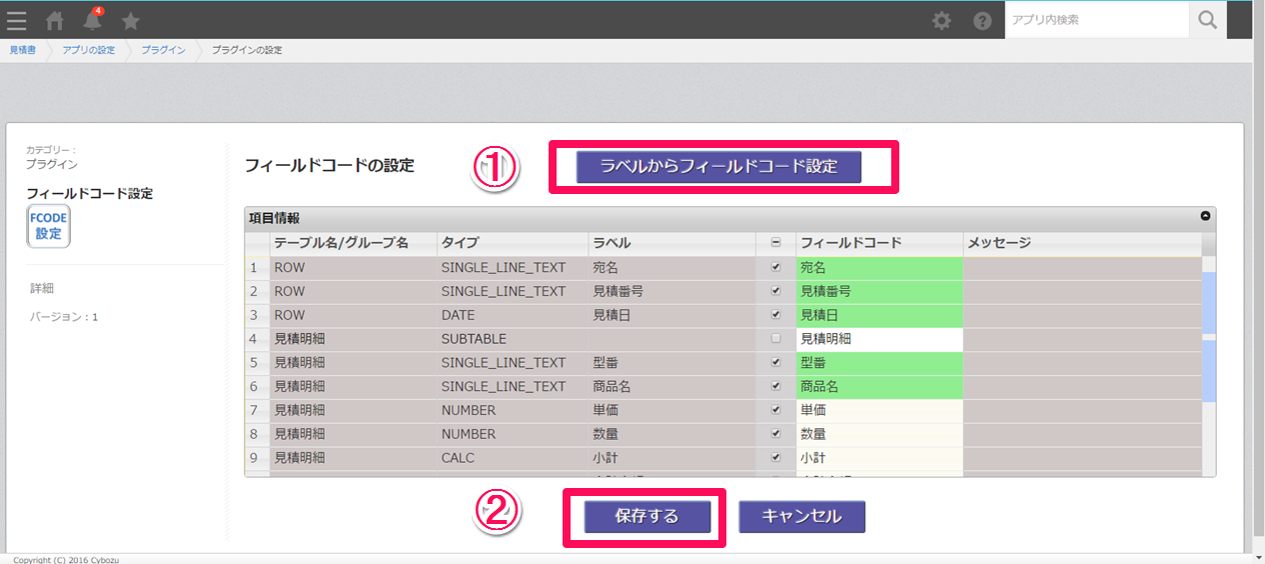Click the 見積明細 table name in row 5
Viewport: 1265px width, 564px height.
(353, 363)
